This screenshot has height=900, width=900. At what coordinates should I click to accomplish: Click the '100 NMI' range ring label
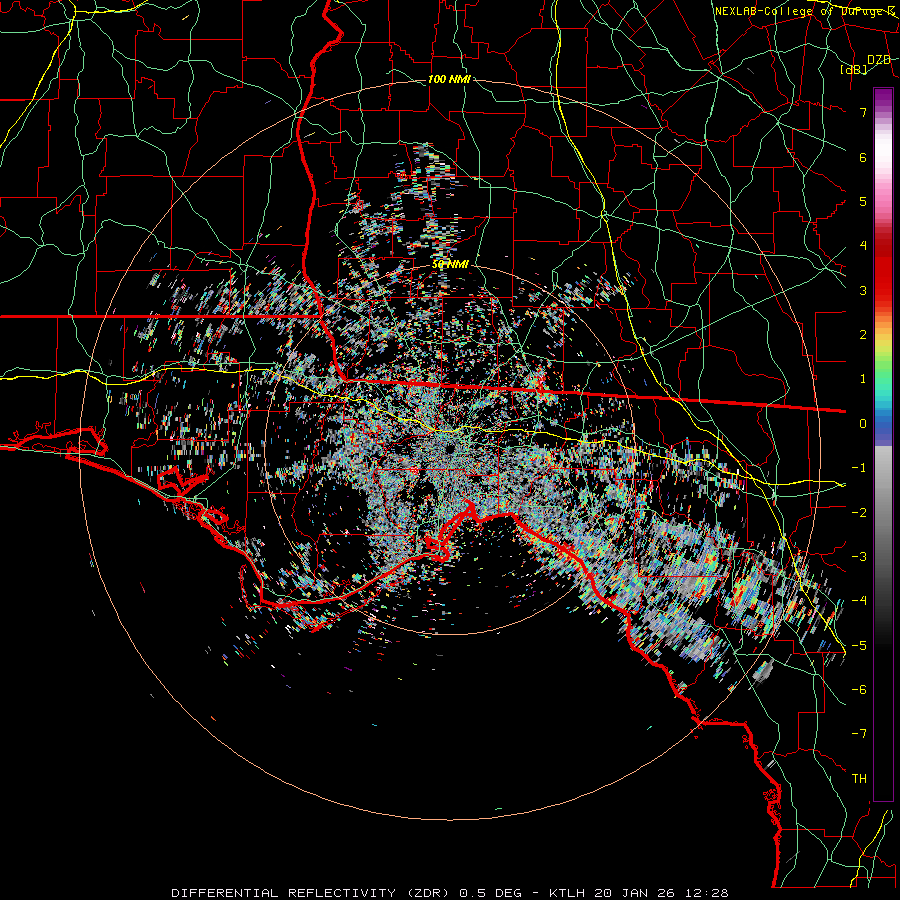[449, 79]
